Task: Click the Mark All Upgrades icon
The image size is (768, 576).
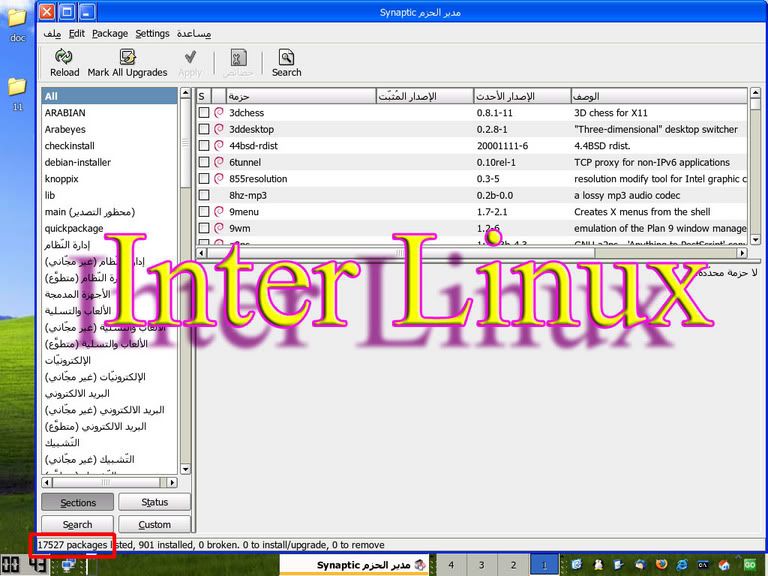Action: [127, 57]
